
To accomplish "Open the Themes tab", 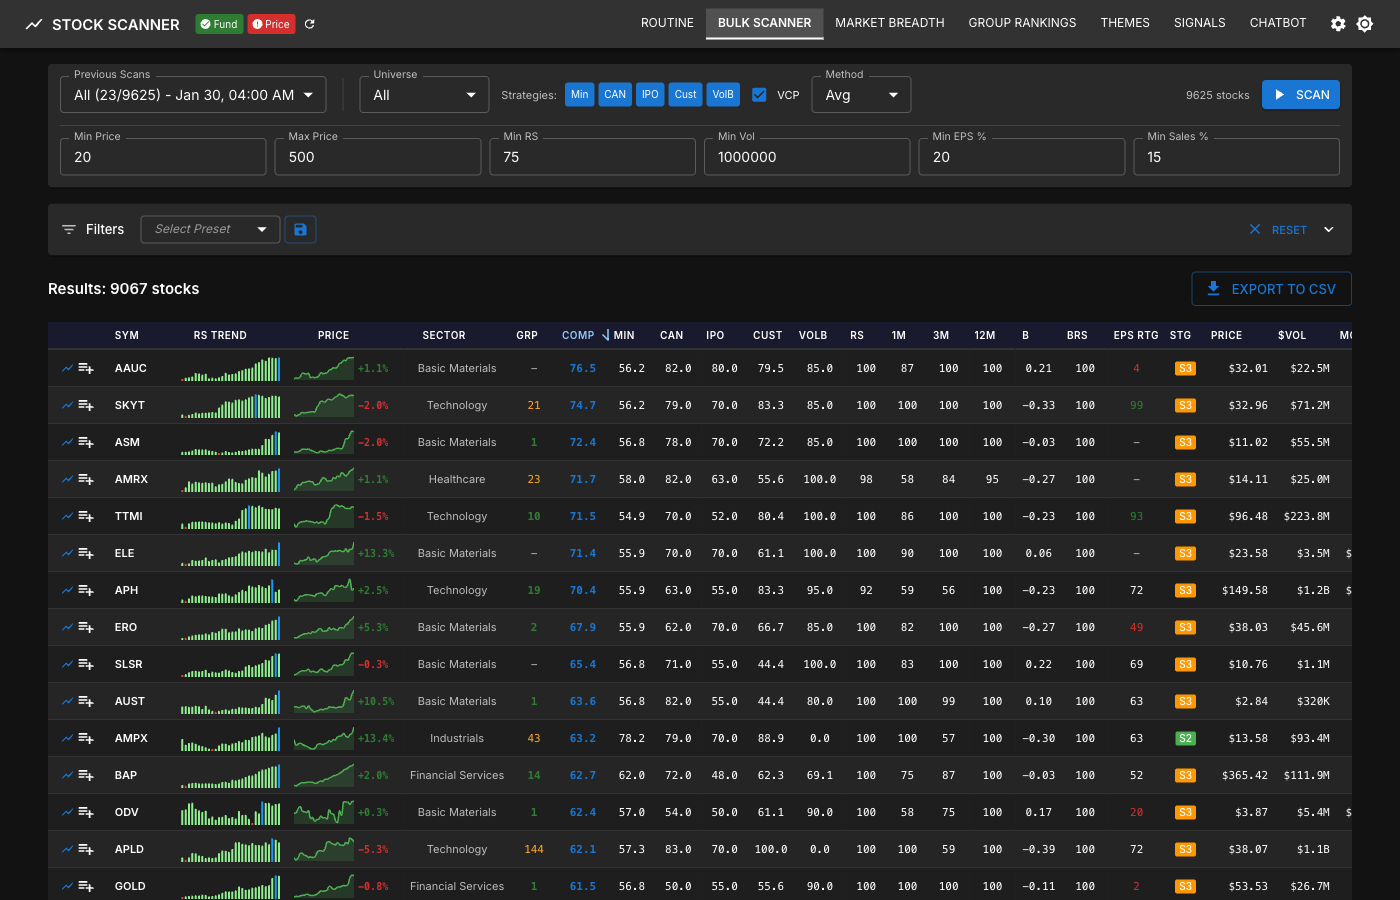I will point(1125,23).
